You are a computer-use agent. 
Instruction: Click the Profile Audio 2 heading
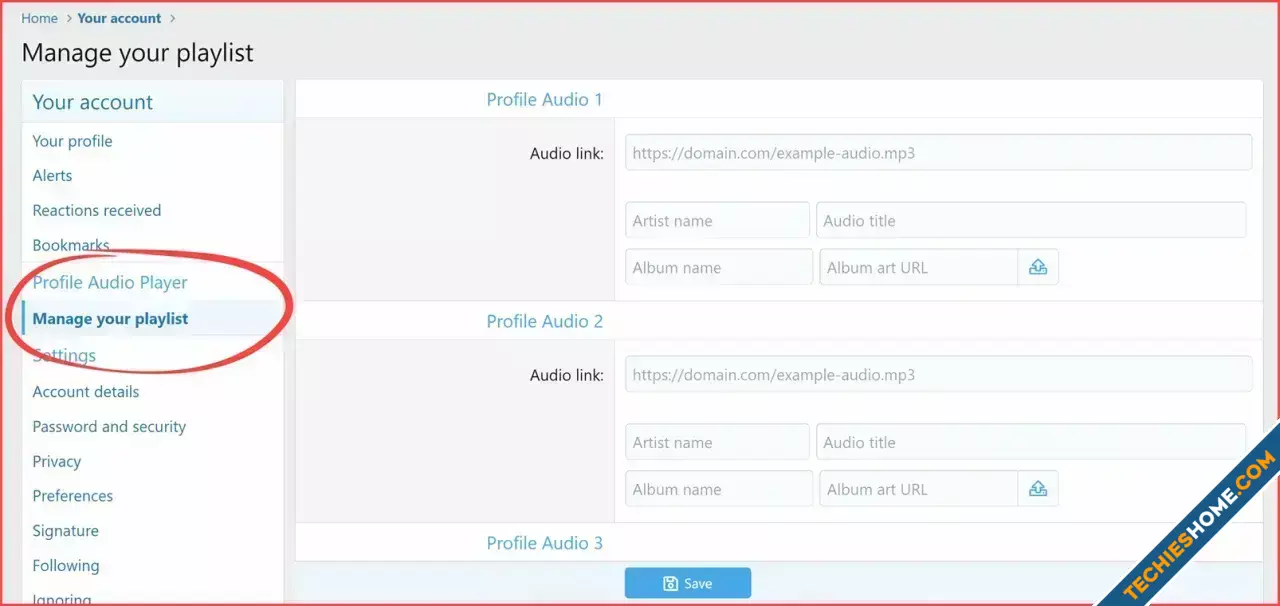click(545, 322)
